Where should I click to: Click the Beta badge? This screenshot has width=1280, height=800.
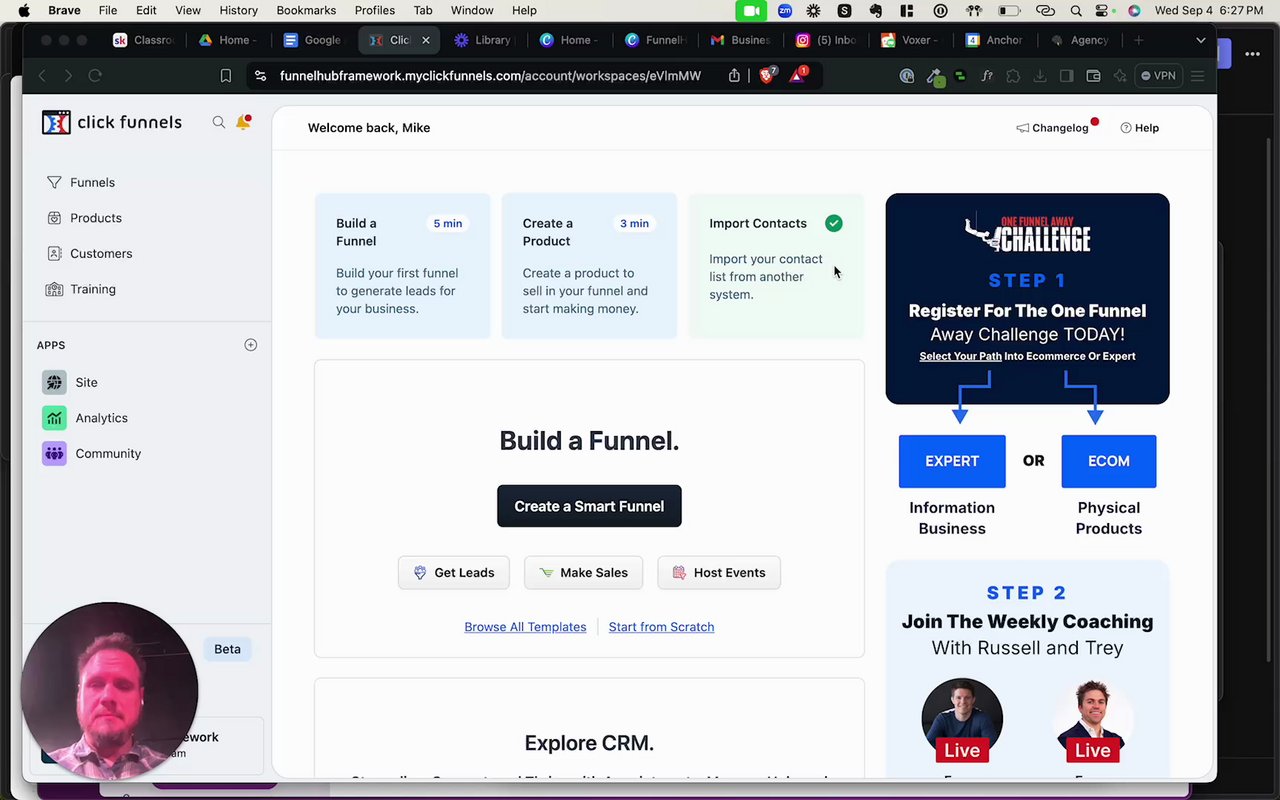(227, 649)
